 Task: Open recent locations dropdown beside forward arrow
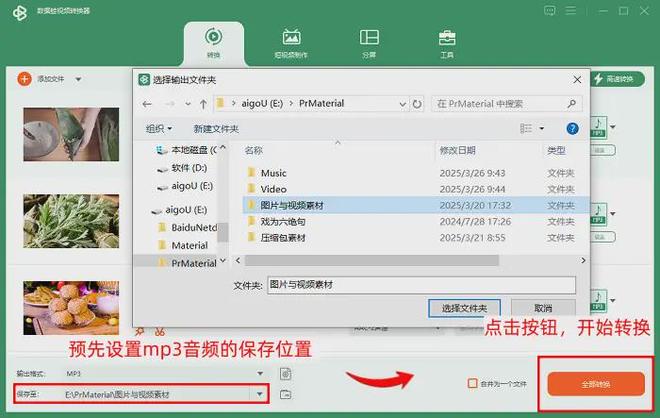[x=188, y=104]
